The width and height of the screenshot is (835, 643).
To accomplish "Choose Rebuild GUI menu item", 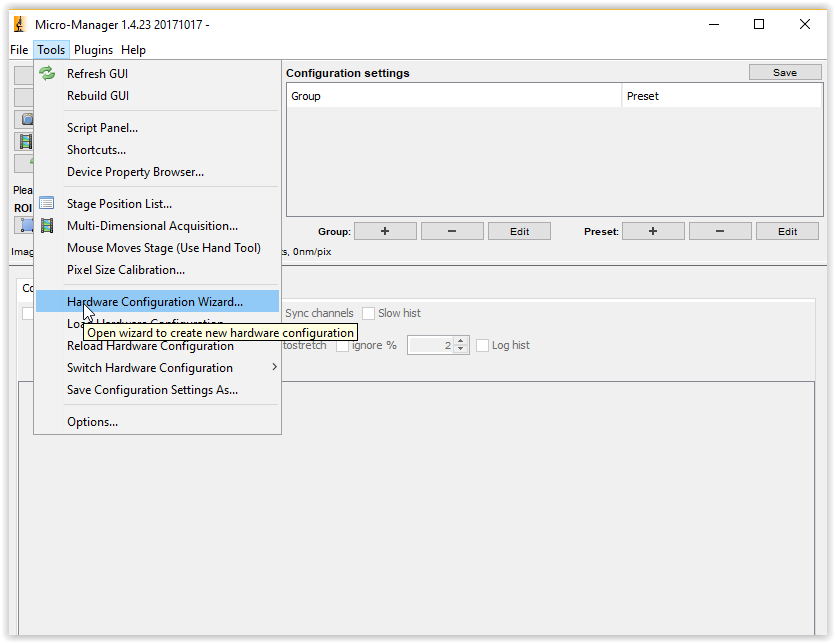I will tap(157, 95).
